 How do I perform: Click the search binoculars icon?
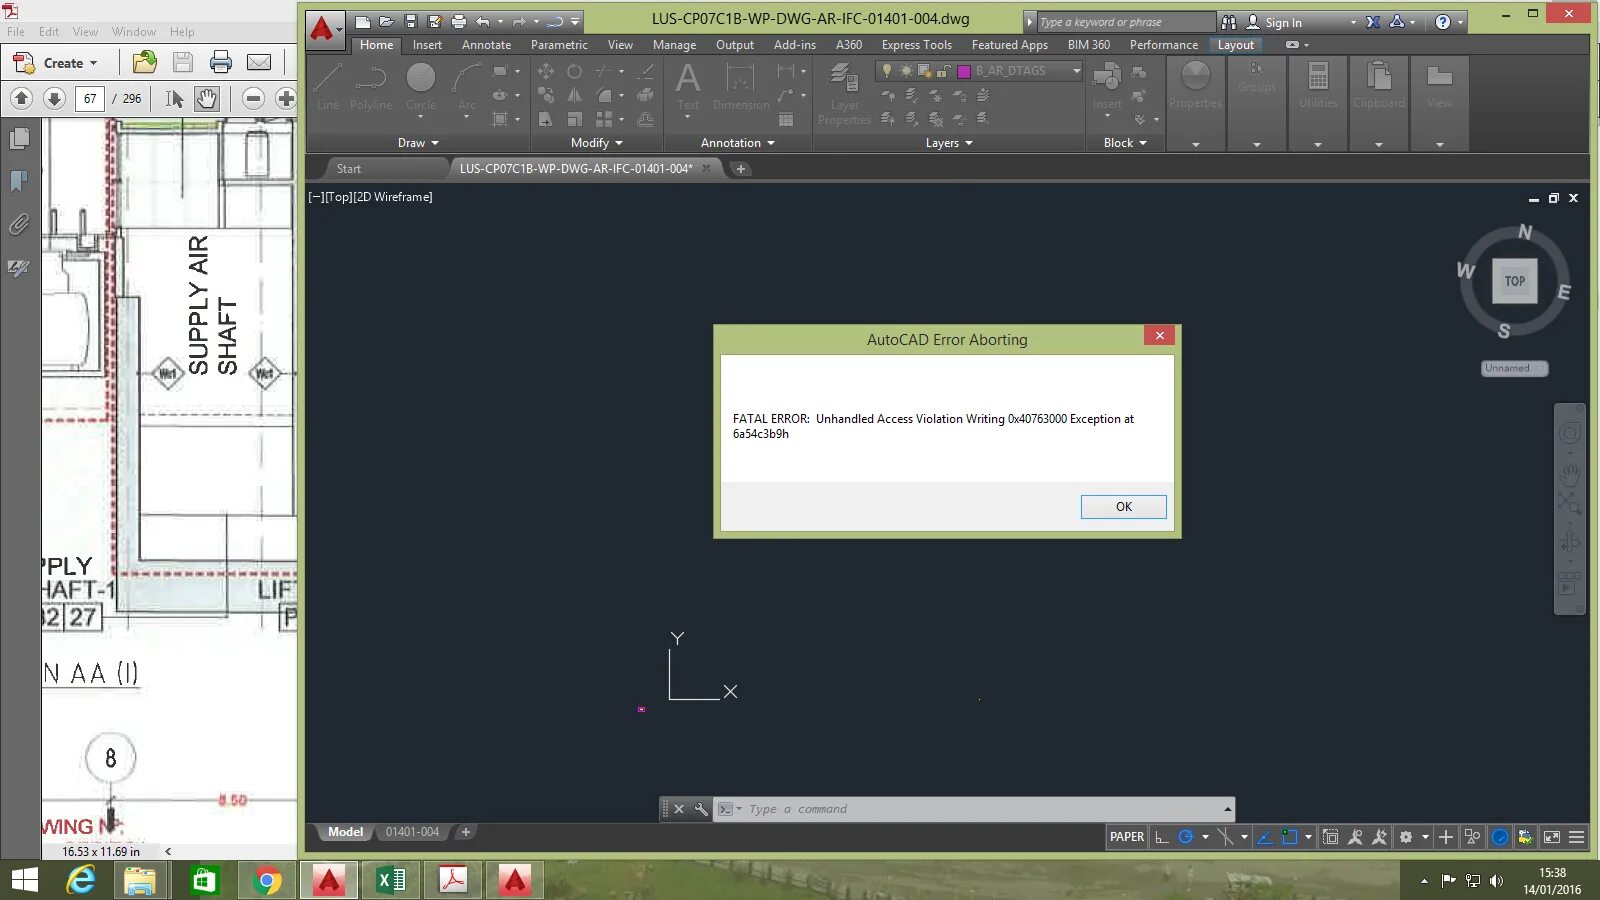(1229, 22)
